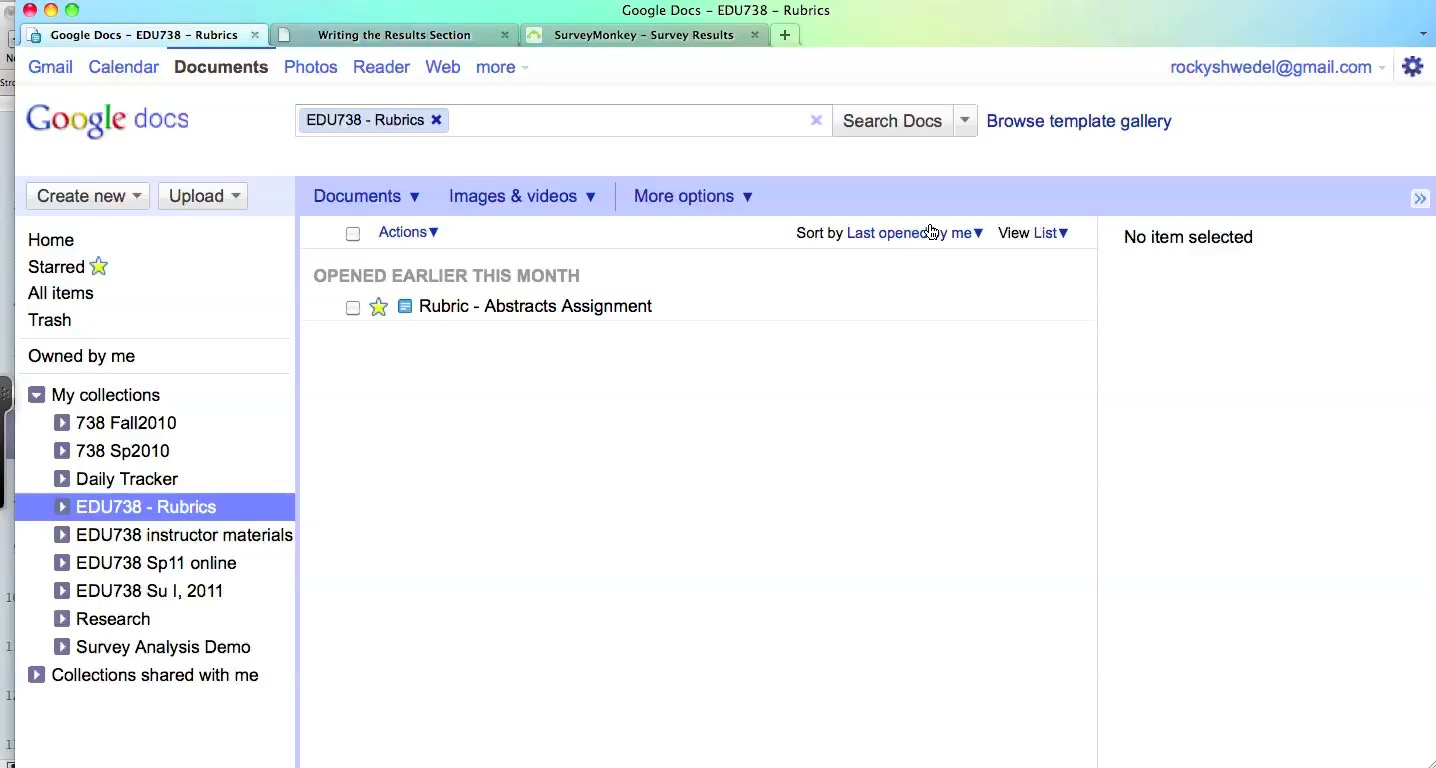Expand the Survey Analysis Demo arrow
This screenshot has width=1436, height=768.
62,647
